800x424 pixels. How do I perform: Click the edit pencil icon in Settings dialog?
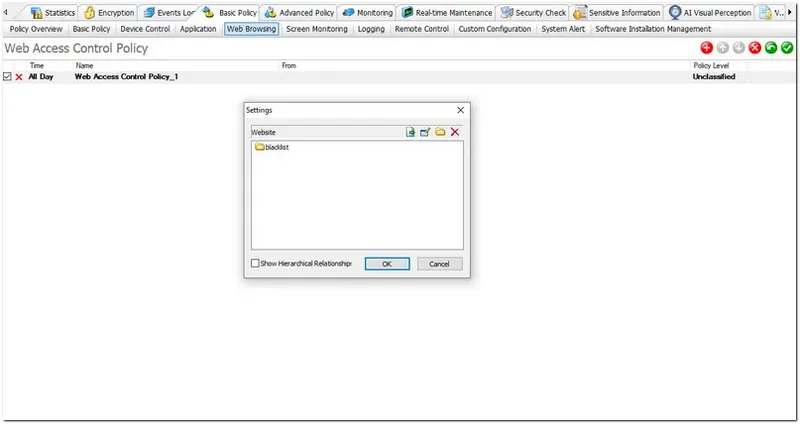tap(425, 132)
